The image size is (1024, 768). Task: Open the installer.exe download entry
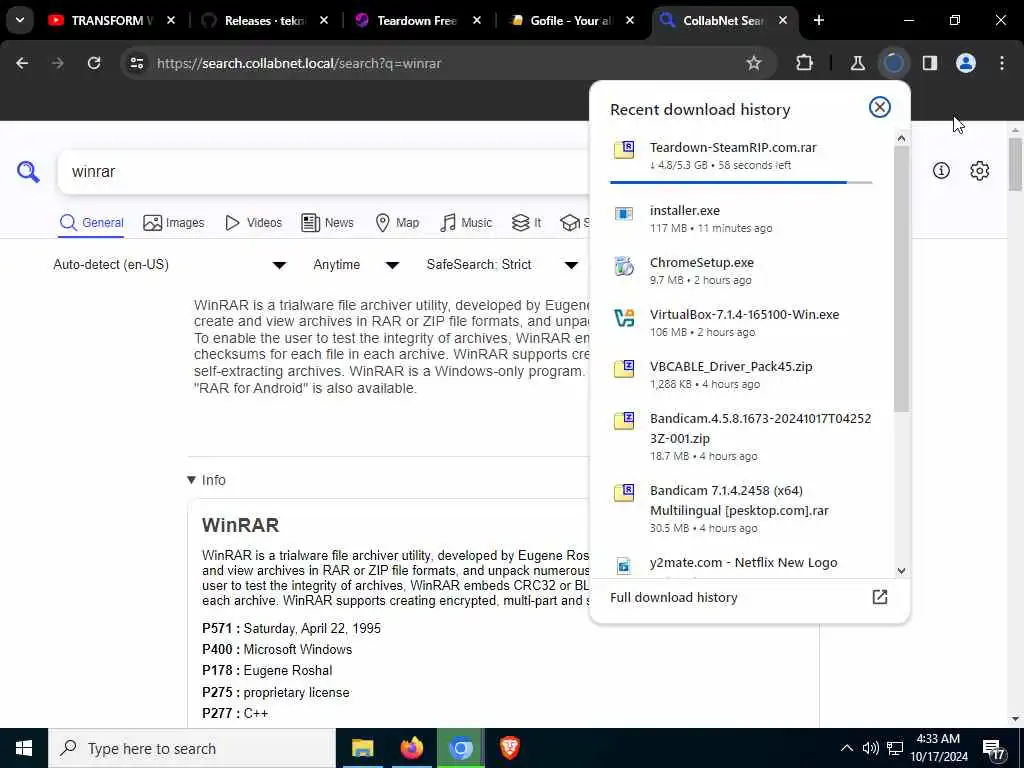click(x=741, y=218)
